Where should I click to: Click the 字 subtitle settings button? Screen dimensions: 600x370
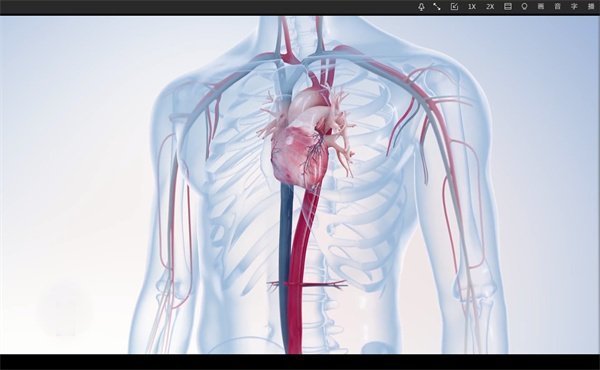click(x=574, y=7)
